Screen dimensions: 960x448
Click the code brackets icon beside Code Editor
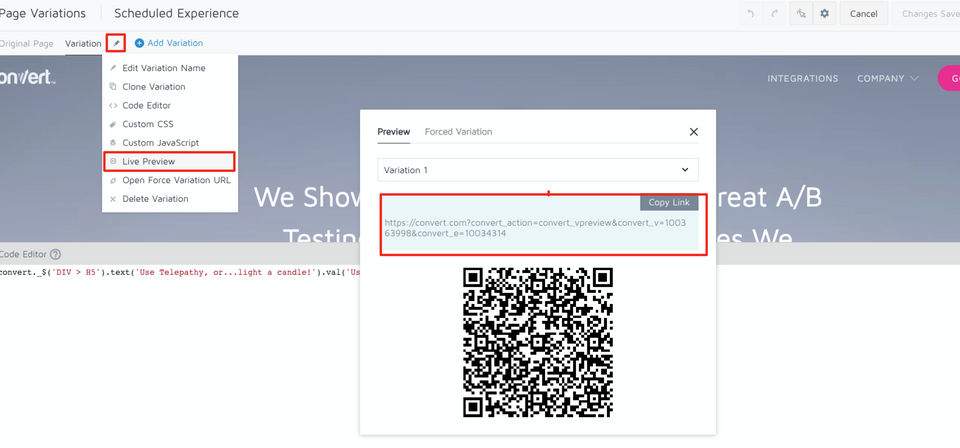[113, 105]
